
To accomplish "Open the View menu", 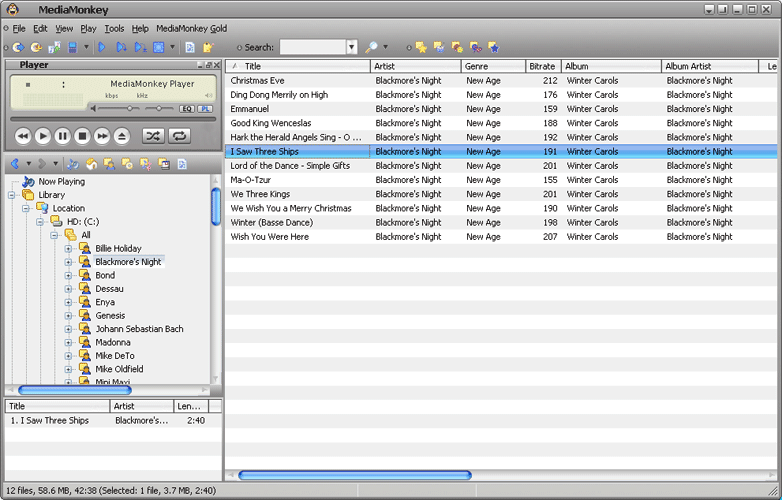I will [x=64, y=28].
